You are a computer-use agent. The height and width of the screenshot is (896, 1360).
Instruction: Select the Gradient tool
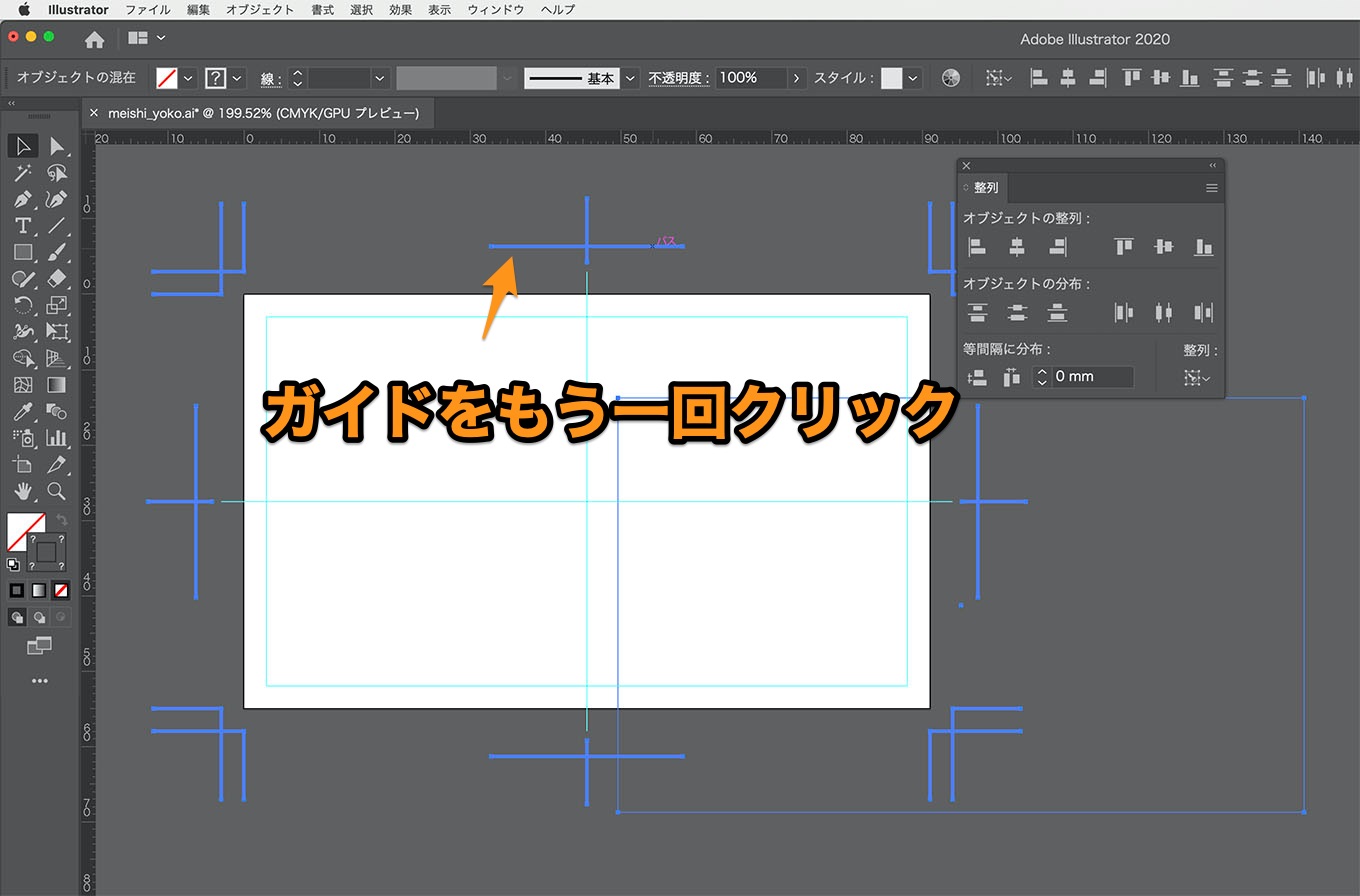point(57,385)
